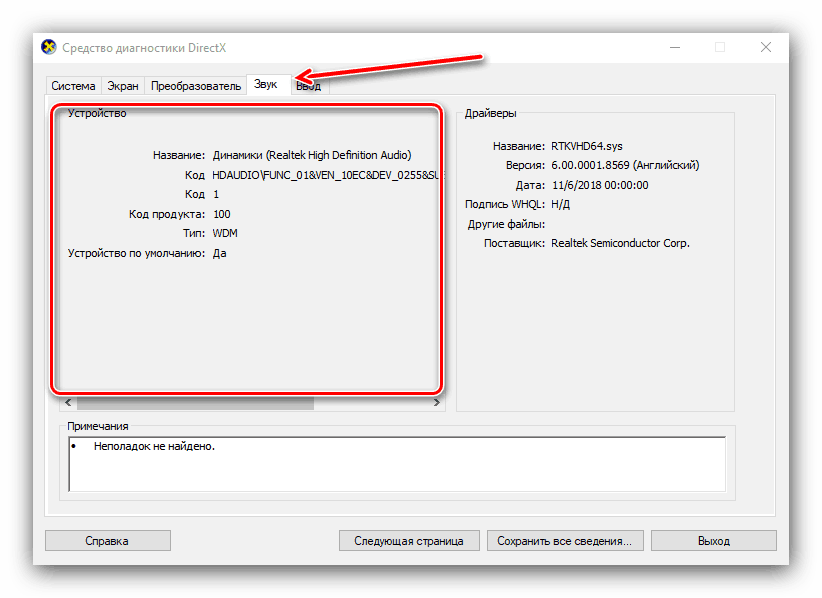Click the Выход button
The height and width of the screenshot is (598, 822).
[x=713, y=541]
